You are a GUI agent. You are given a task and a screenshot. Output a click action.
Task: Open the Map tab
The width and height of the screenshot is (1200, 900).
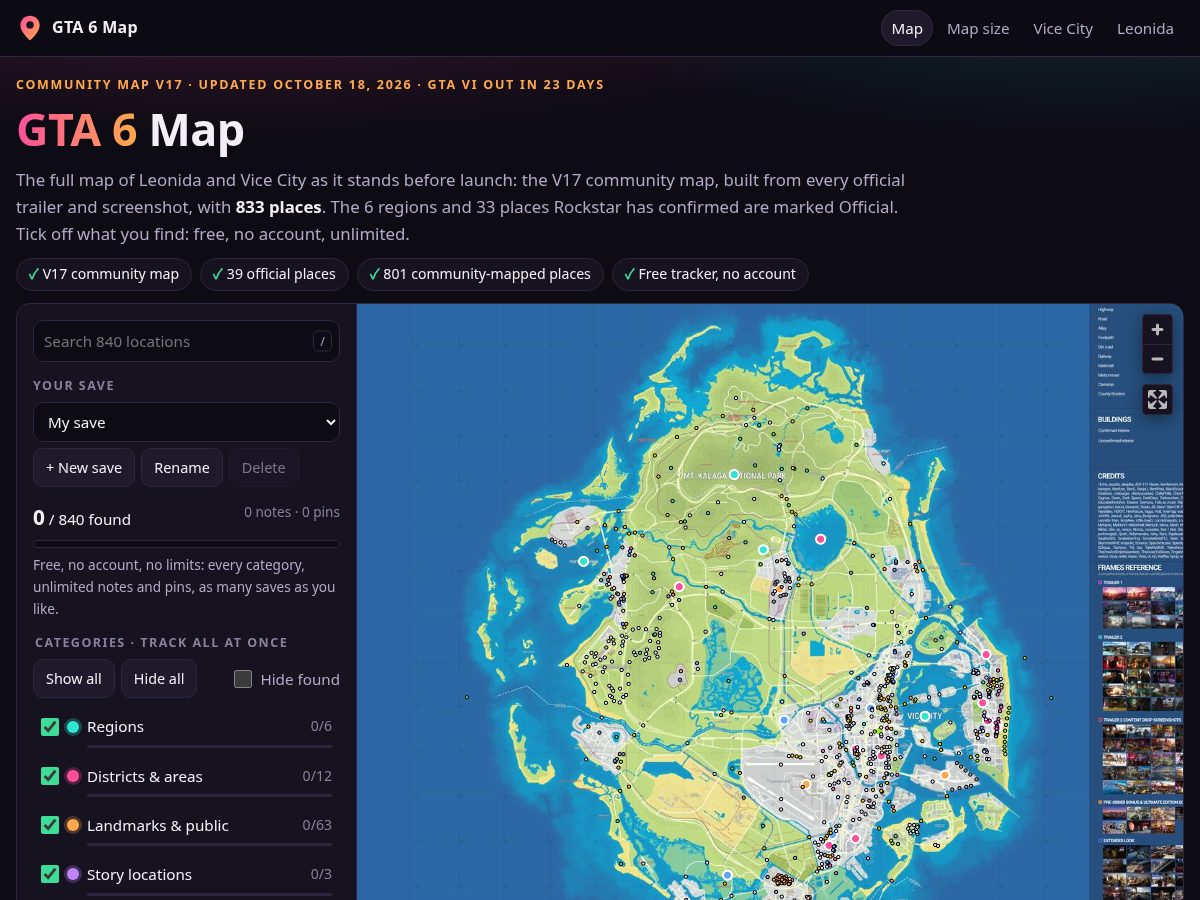click(907, 28)
